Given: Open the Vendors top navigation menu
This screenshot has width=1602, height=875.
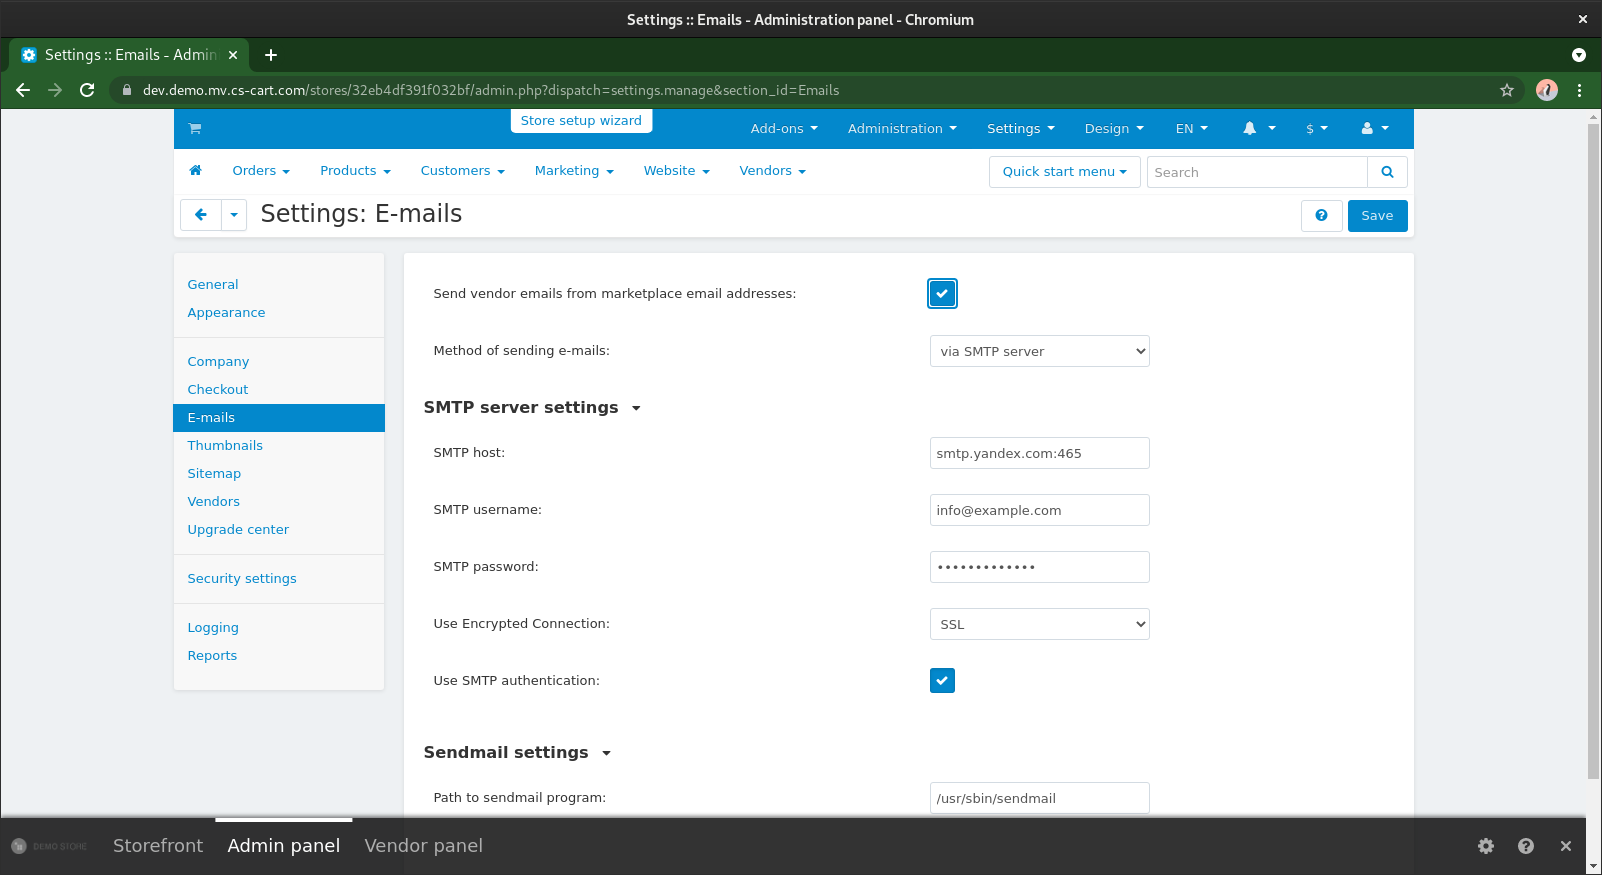Looking at the screenshot, I should (x=773, y=171).
